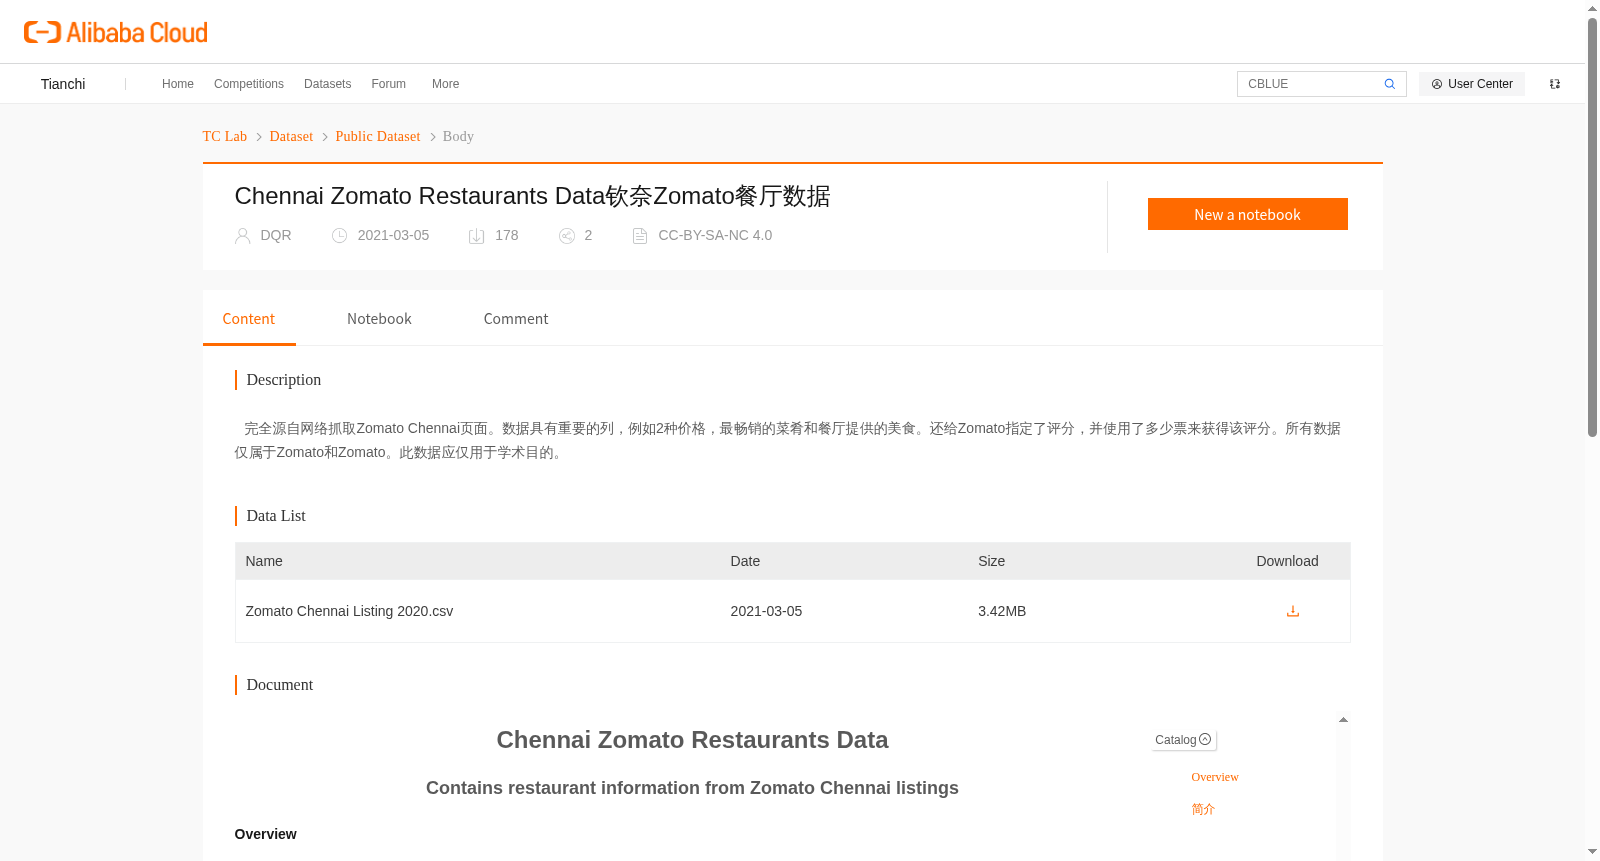Download Zomato Chennai Listing 2020.csv file
The image size is (1600, 861).
click(1292, 611)
